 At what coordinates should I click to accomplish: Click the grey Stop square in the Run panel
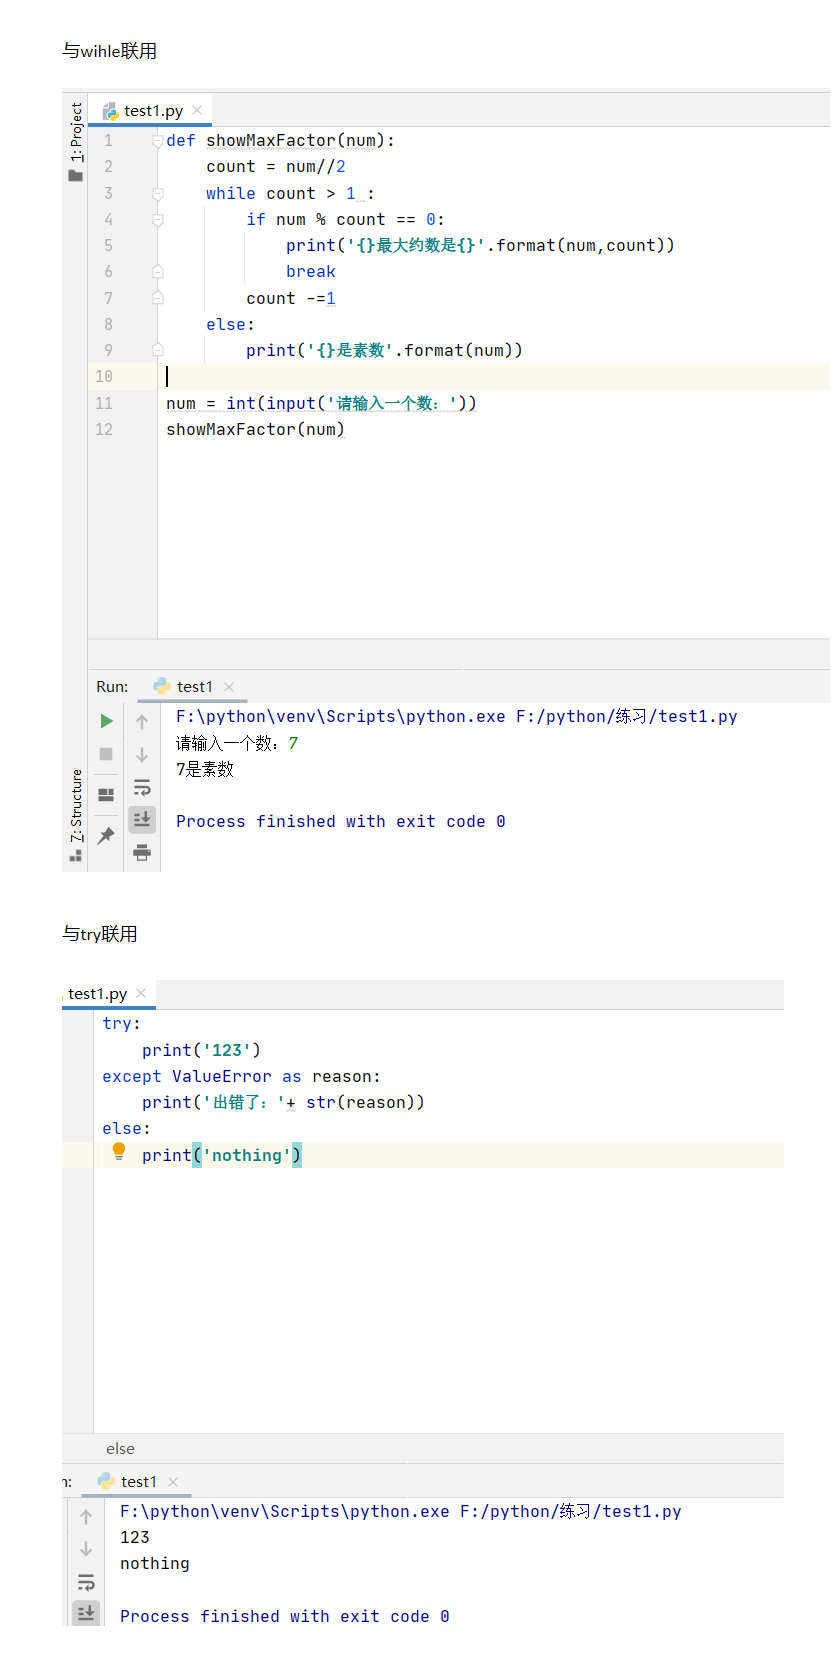tap(106, 754)
